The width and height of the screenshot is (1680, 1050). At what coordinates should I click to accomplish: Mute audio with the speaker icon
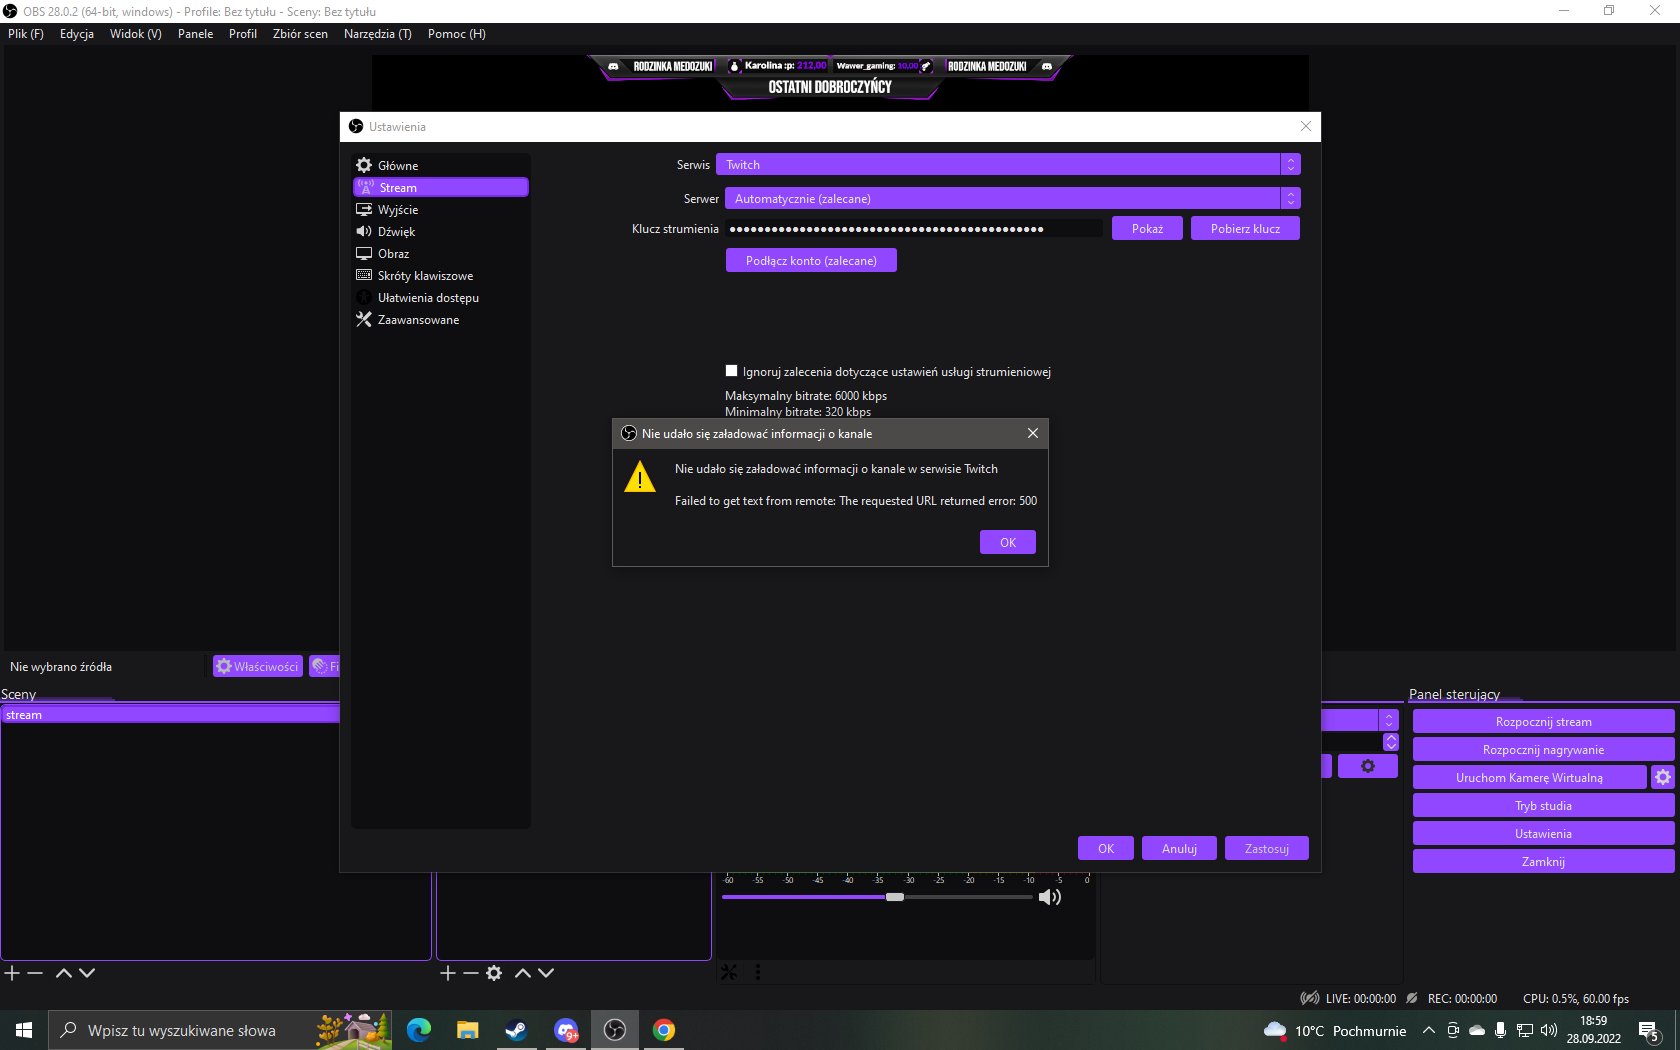coord(1050,897)
